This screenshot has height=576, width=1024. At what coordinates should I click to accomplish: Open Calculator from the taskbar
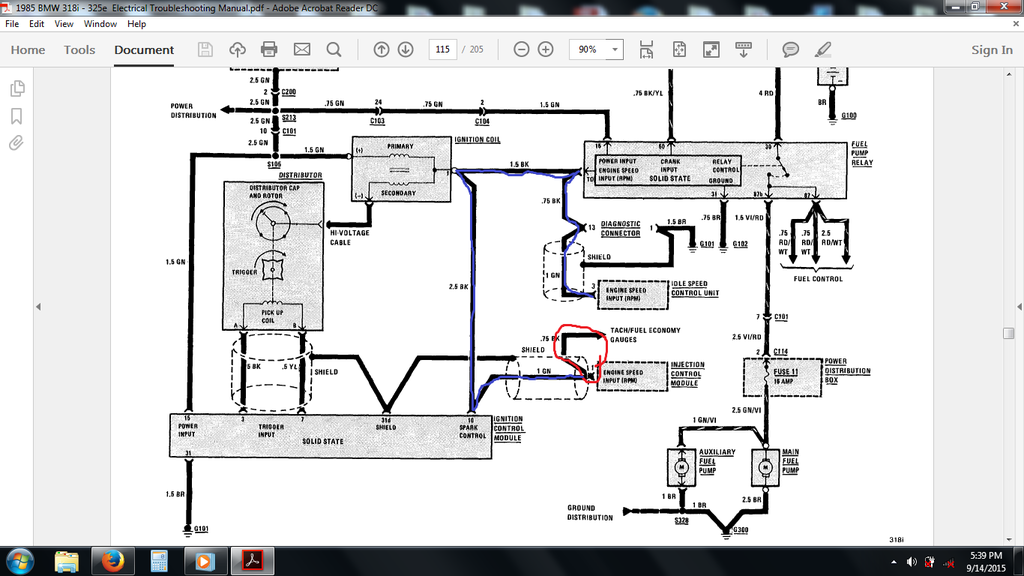point(159,561)
